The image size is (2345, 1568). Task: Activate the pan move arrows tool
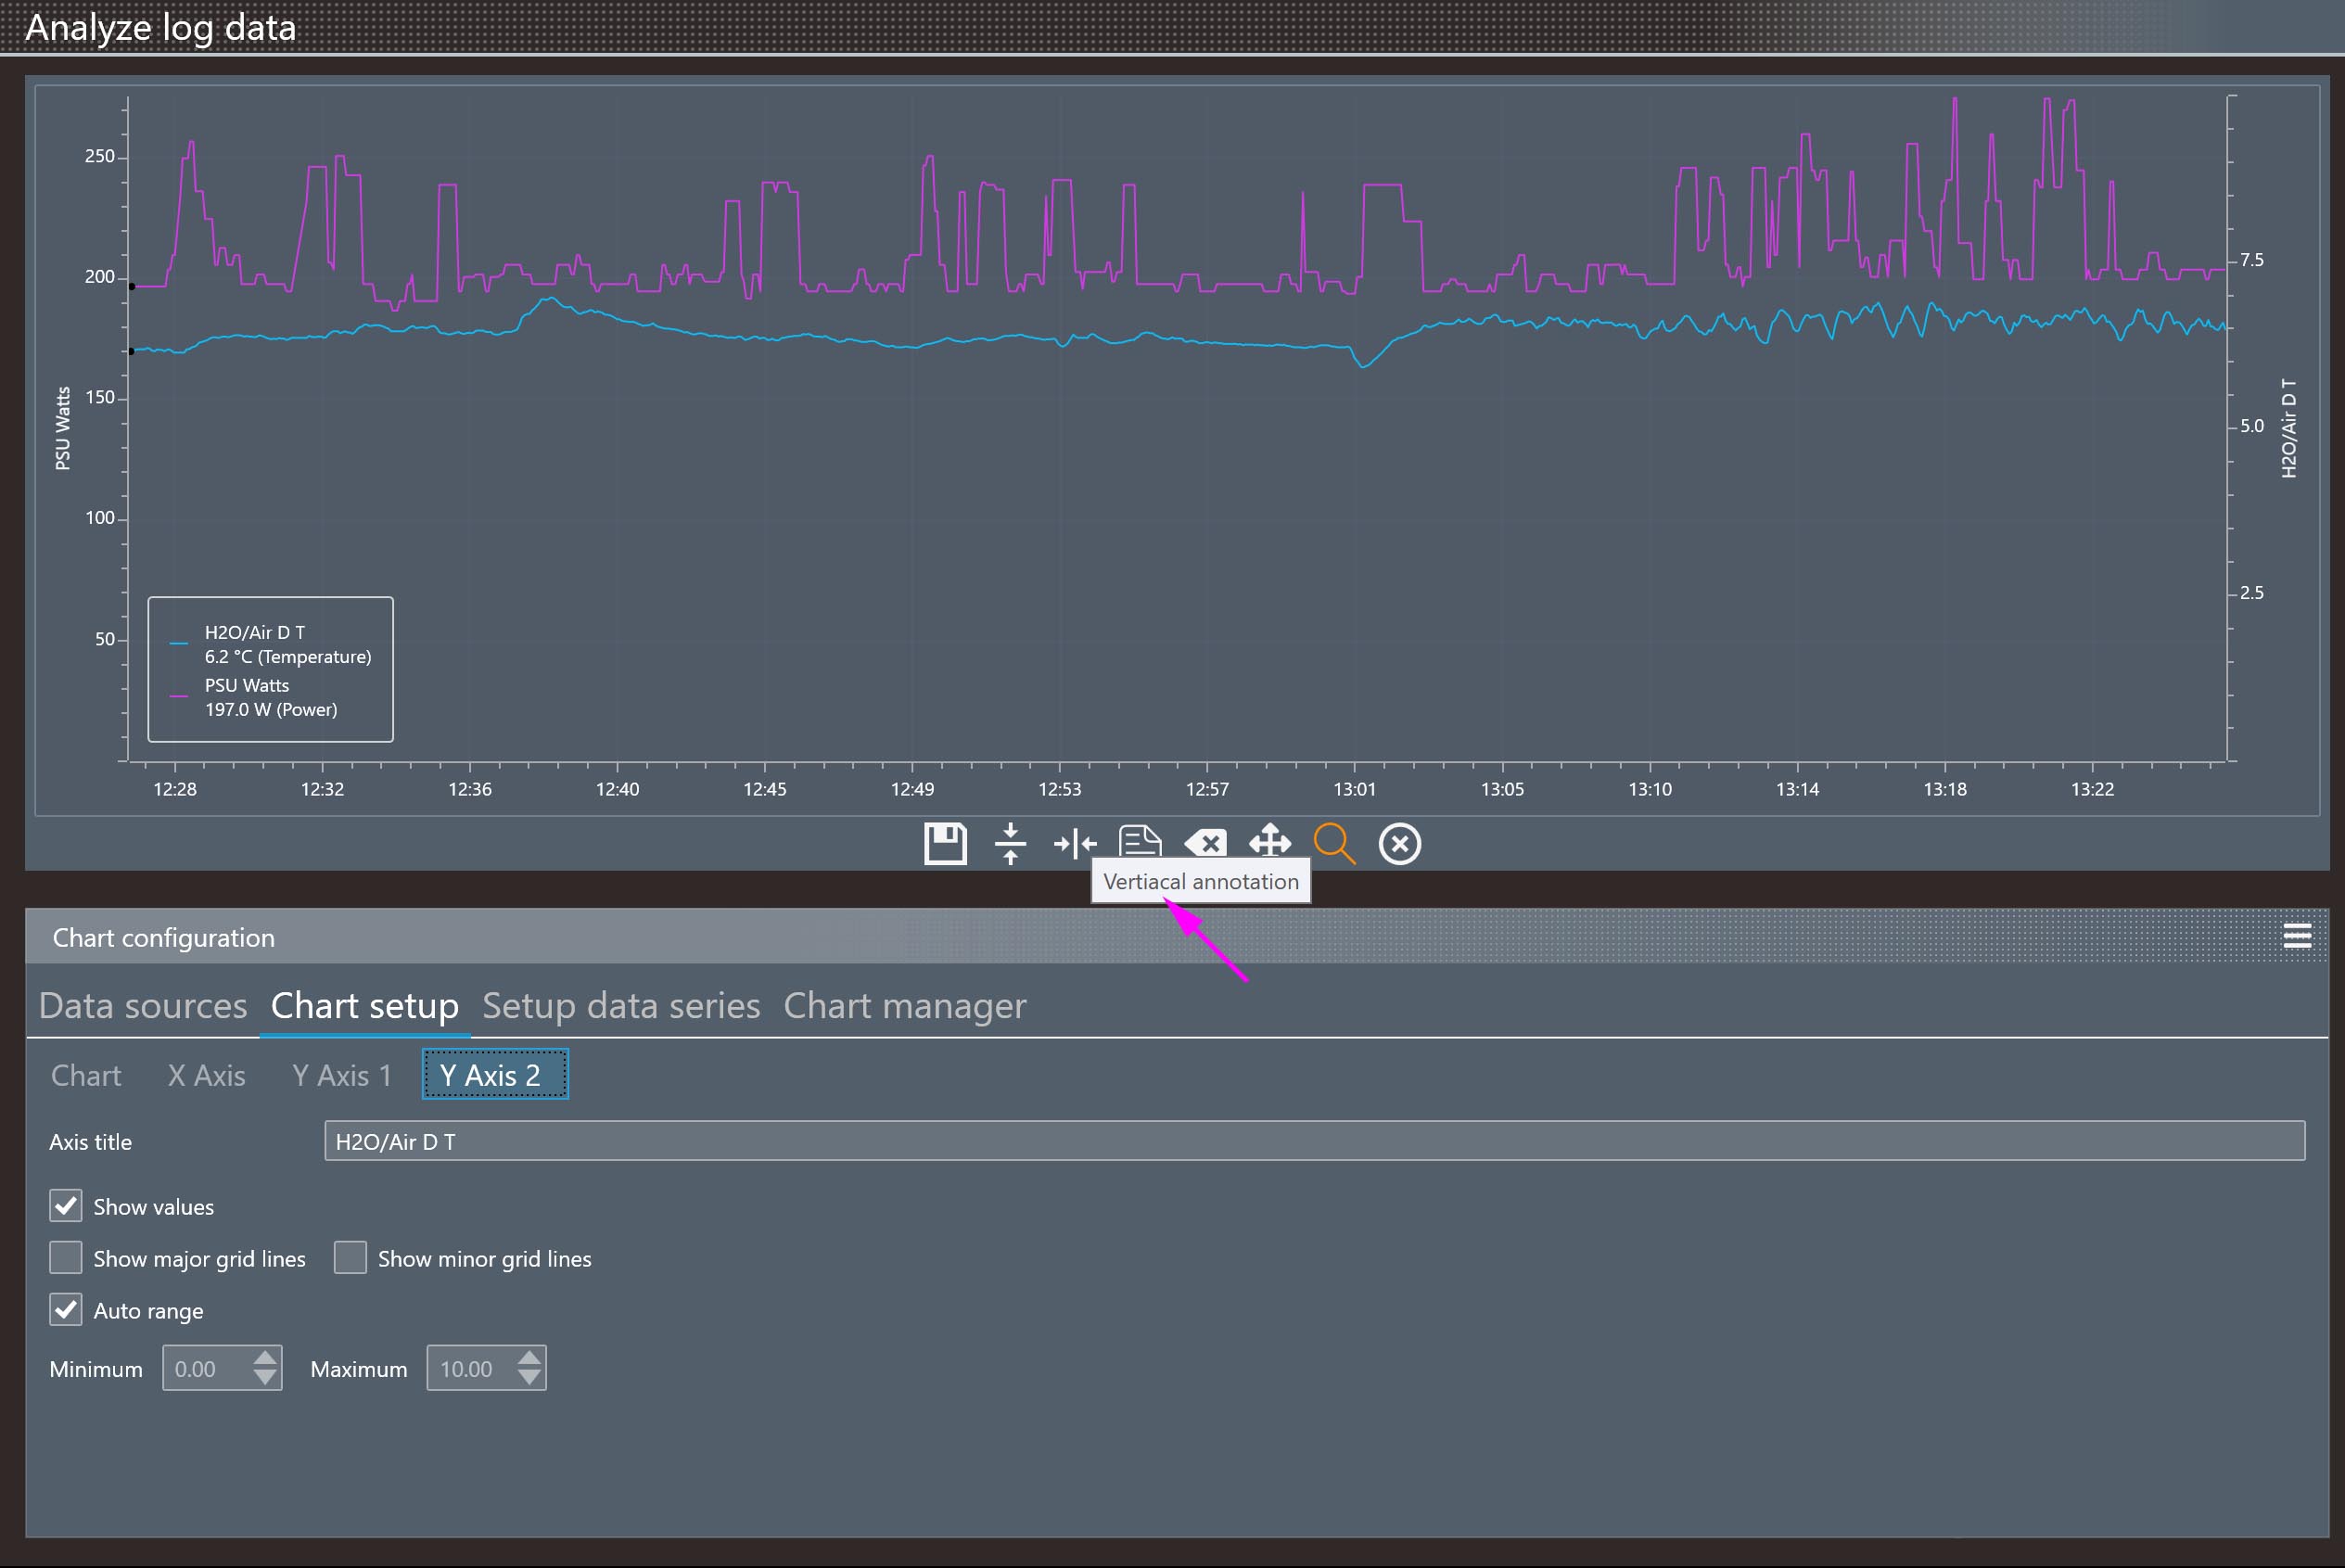click(1270, 842)
